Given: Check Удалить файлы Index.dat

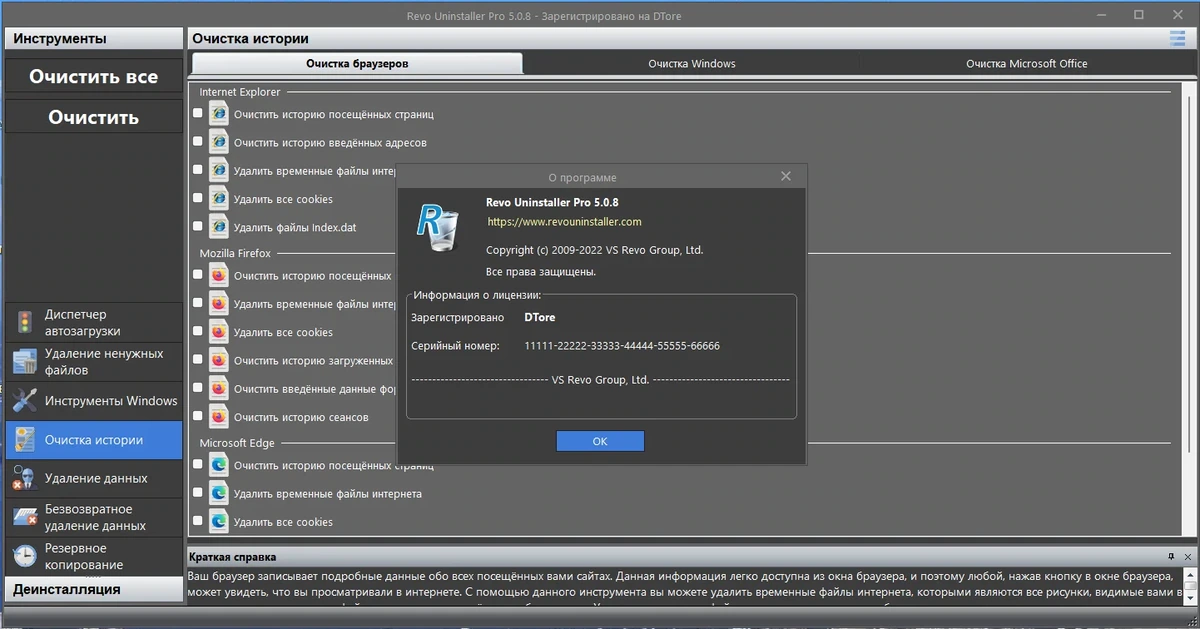Looking at the screenshot, I should pyautogui.click(x=198, y=226).
